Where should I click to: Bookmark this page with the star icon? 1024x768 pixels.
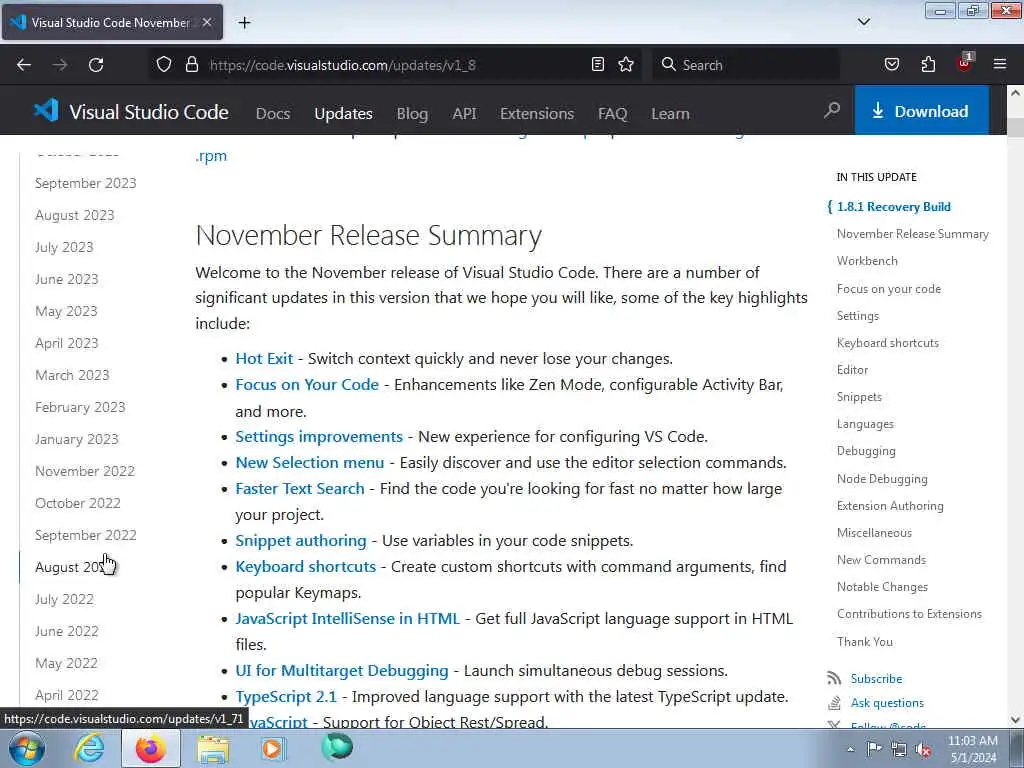[626, 65]
